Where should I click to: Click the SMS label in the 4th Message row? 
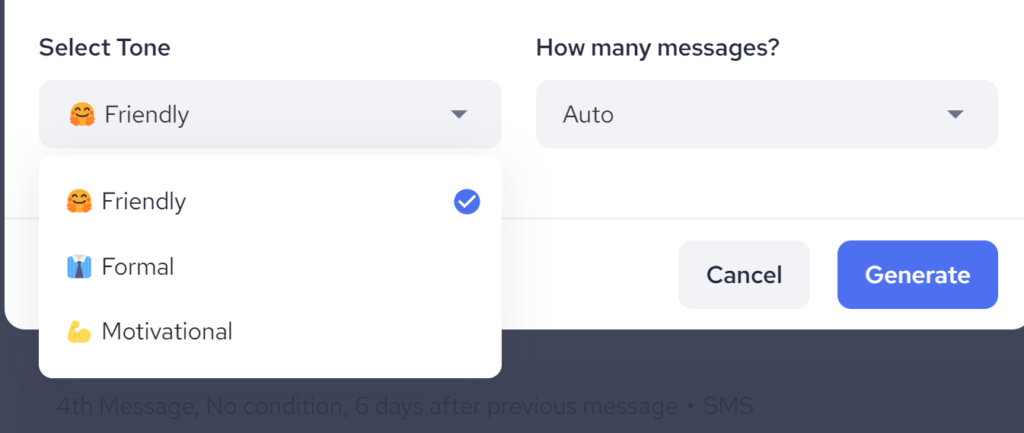(x=728, y=407)
